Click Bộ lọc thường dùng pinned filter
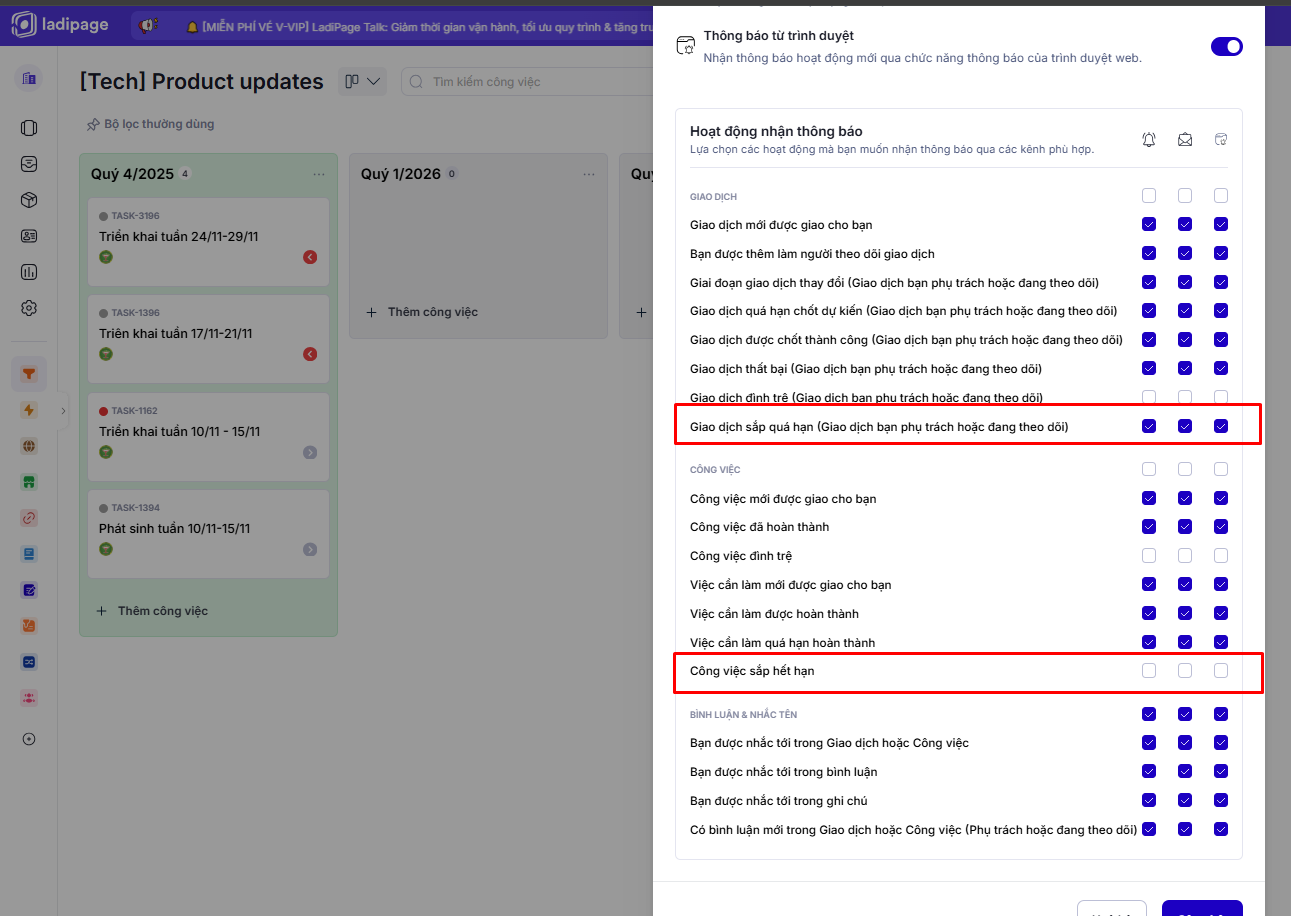This screenshot has width=1291, height=916. [x=151, y=124]
